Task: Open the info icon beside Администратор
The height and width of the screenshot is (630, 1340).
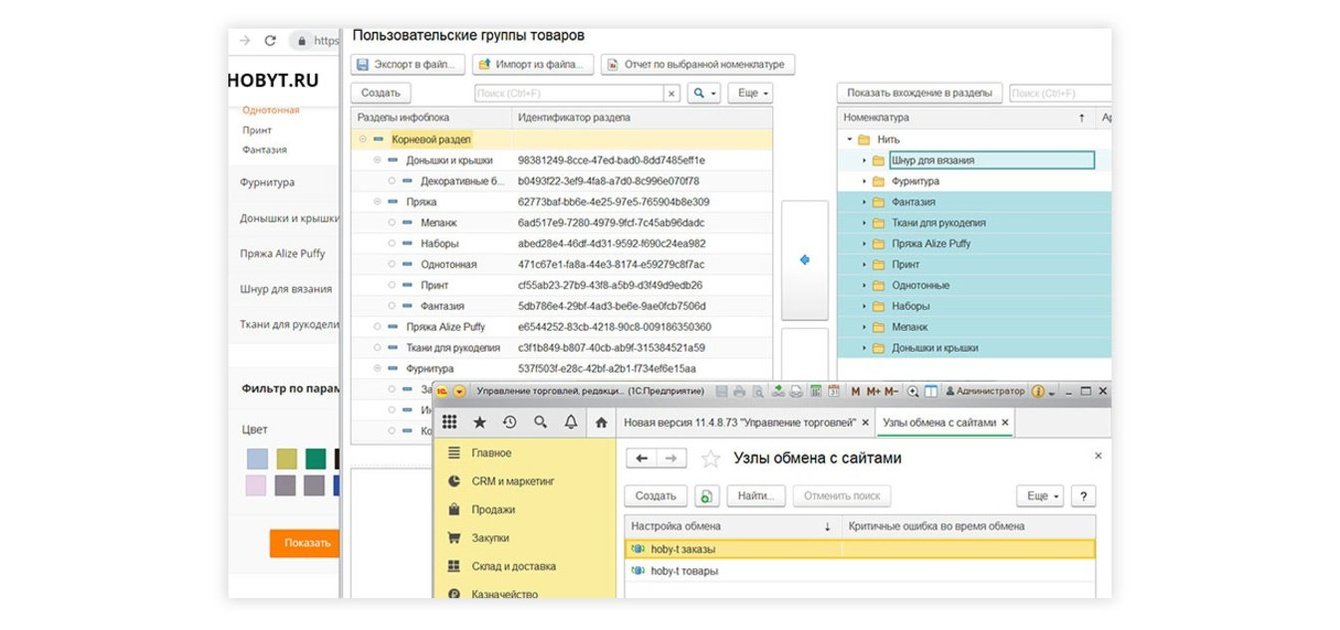Action: [1038, 391]
